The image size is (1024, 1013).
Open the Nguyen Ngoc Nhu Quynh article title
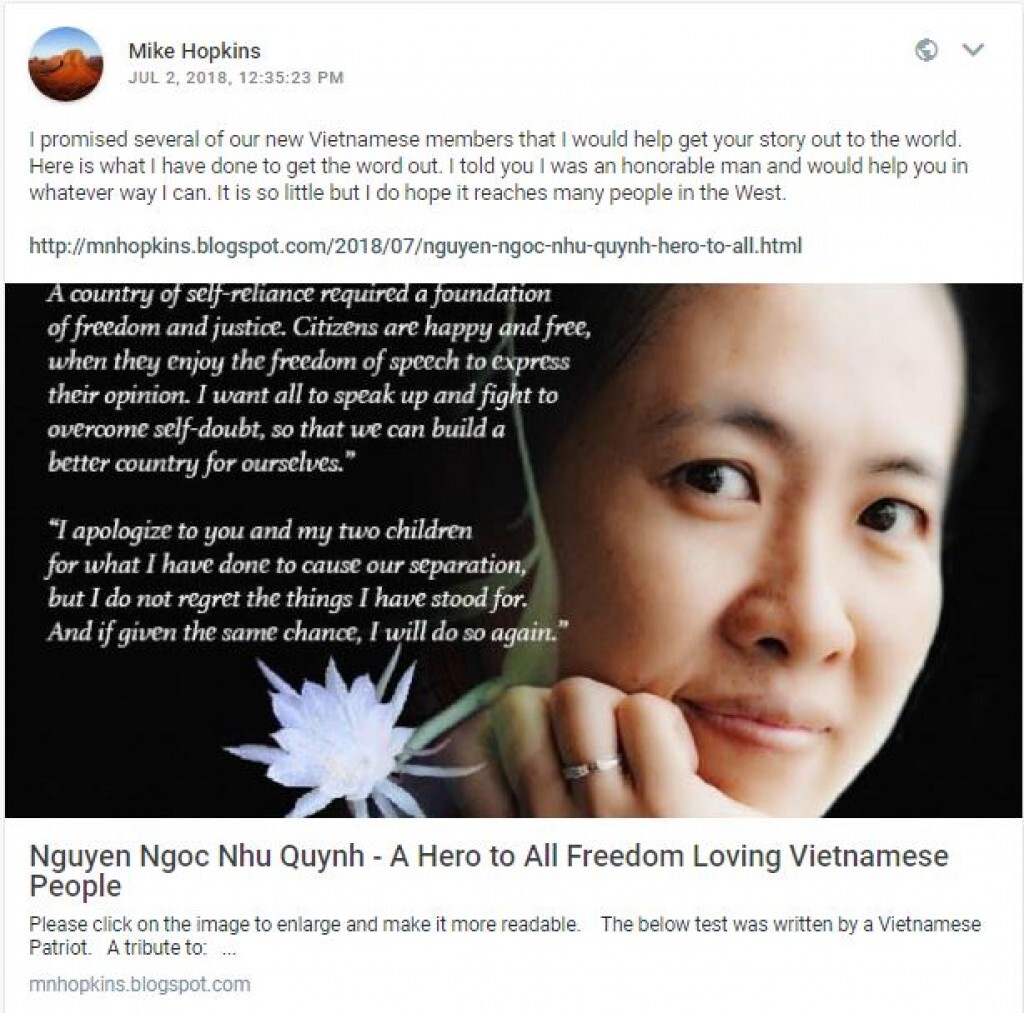point(488,871)
